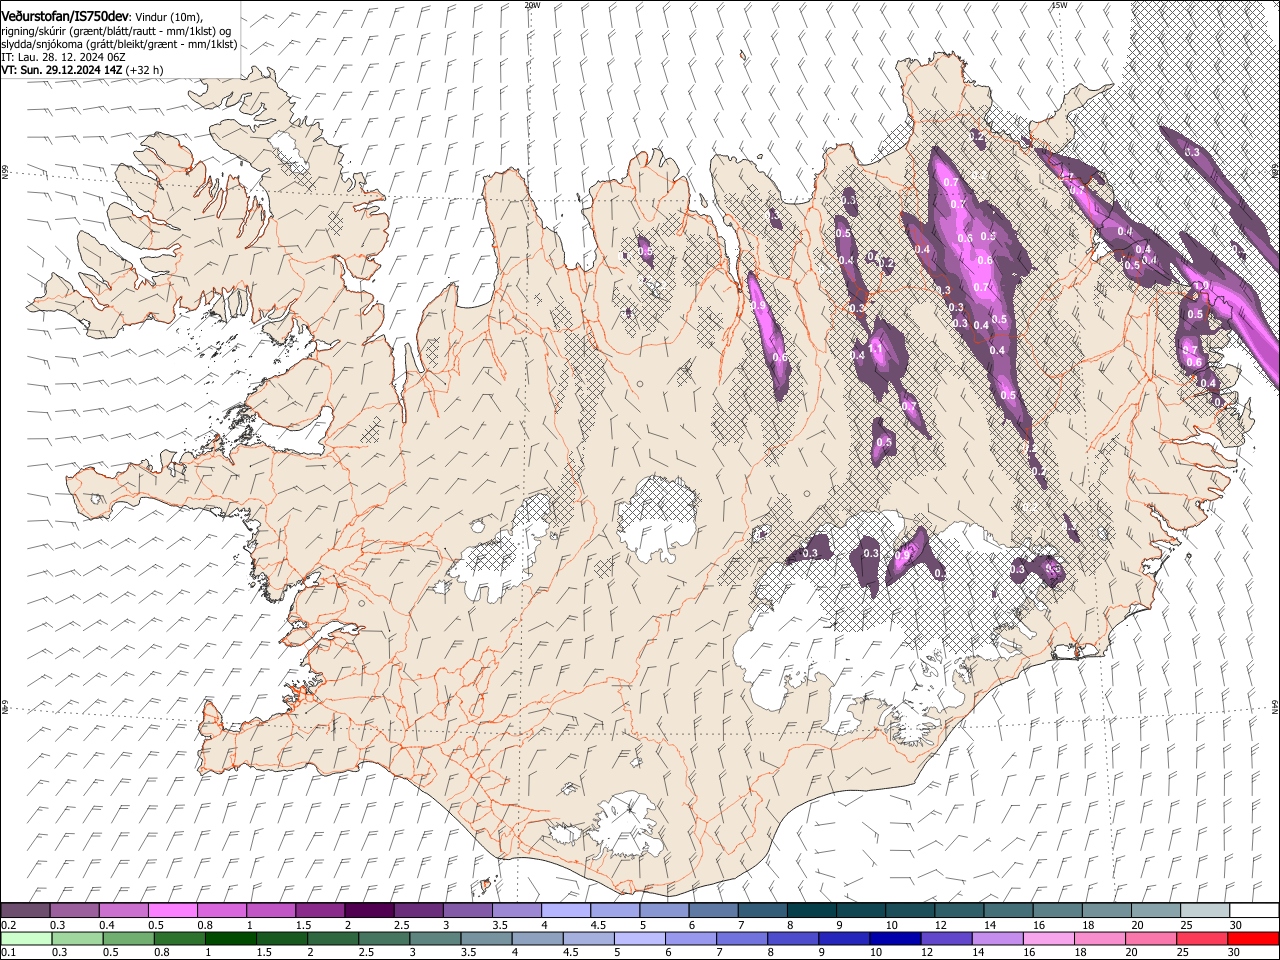Pick the bright pink swatch between 0.5 and 0.8
Viewport: 1280px width, 960px height.
coord(172,910)
